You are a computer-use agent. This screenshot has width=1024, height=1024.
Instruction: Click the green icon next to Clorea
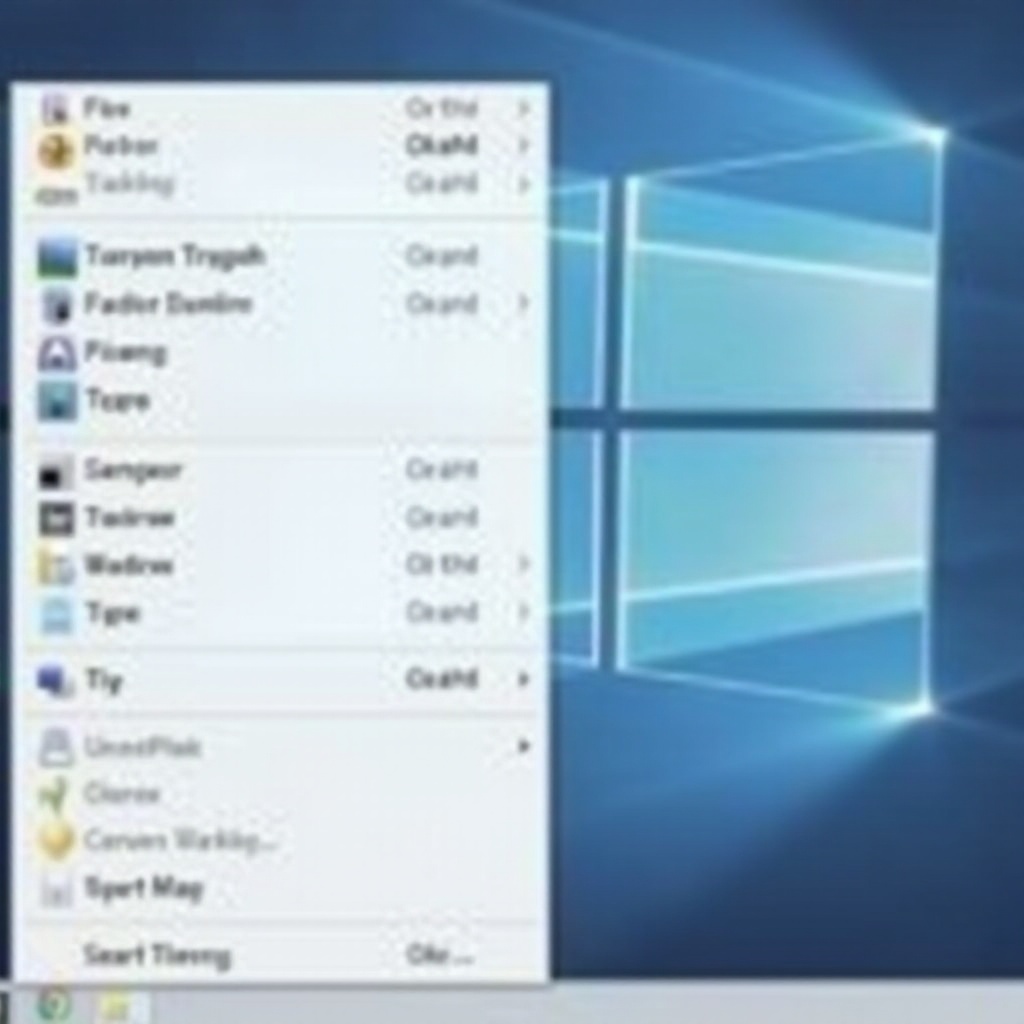coord(54,794)
